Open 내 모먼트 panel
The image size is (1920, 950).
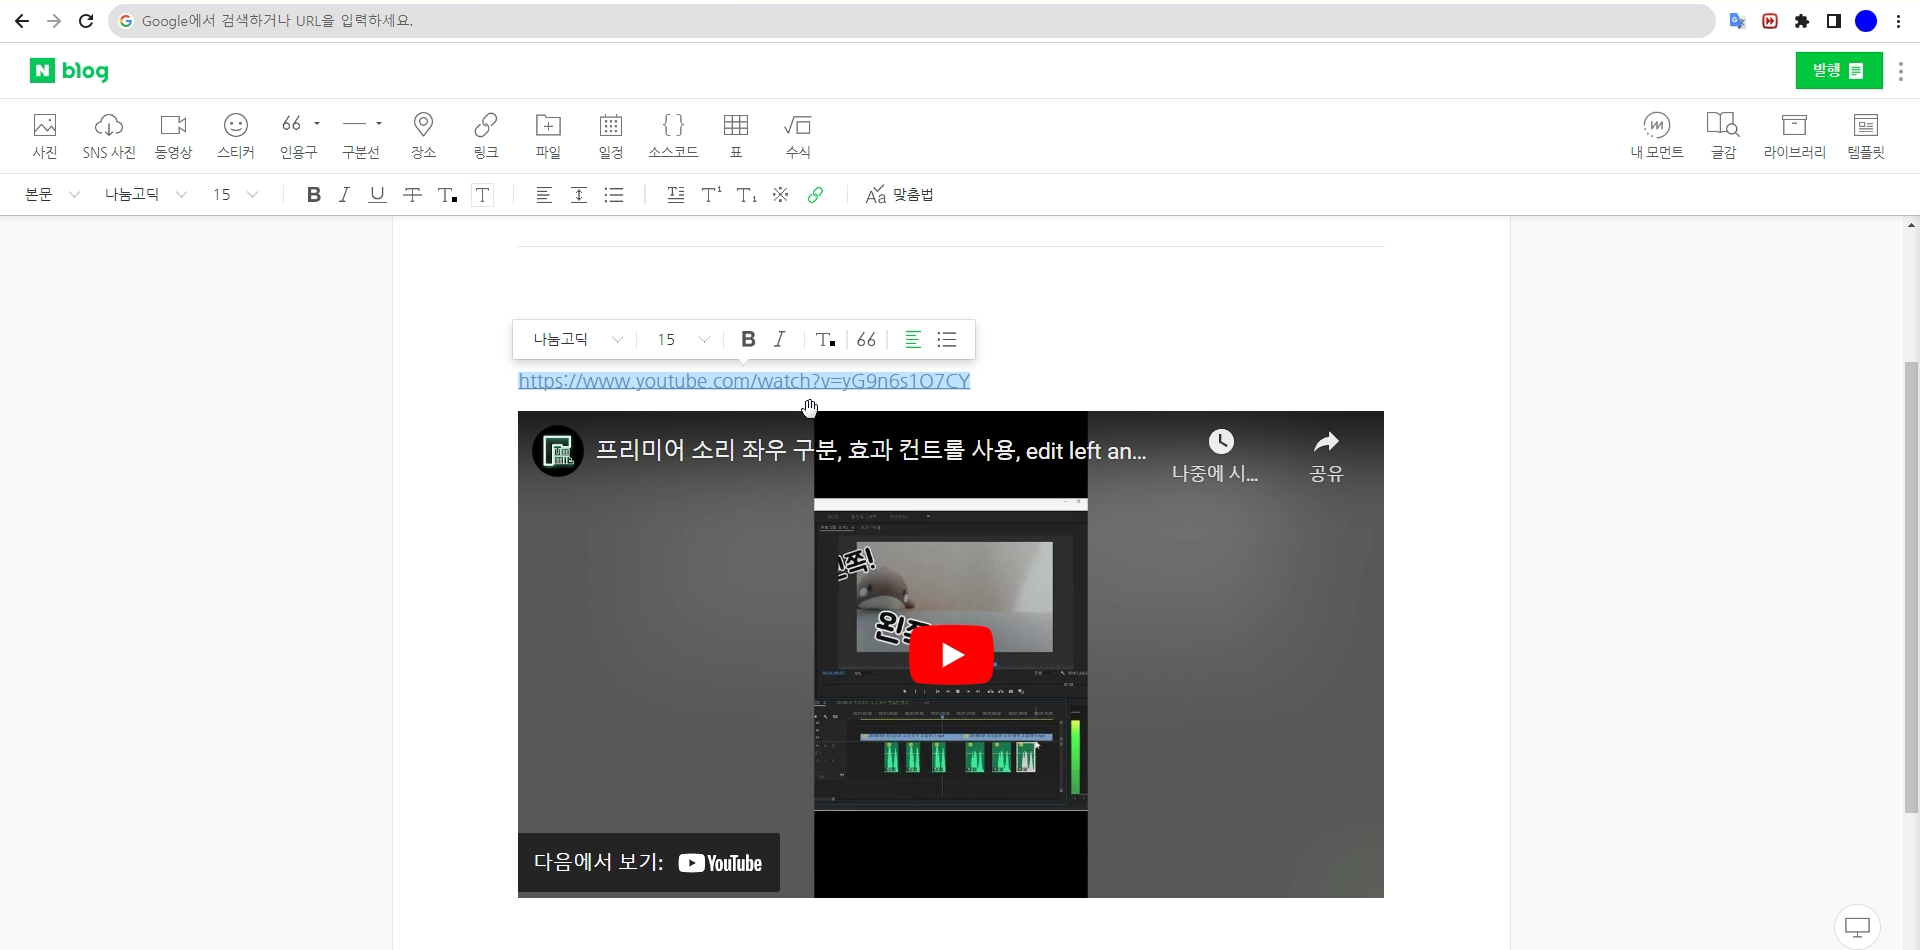[x=1657, y=136]
